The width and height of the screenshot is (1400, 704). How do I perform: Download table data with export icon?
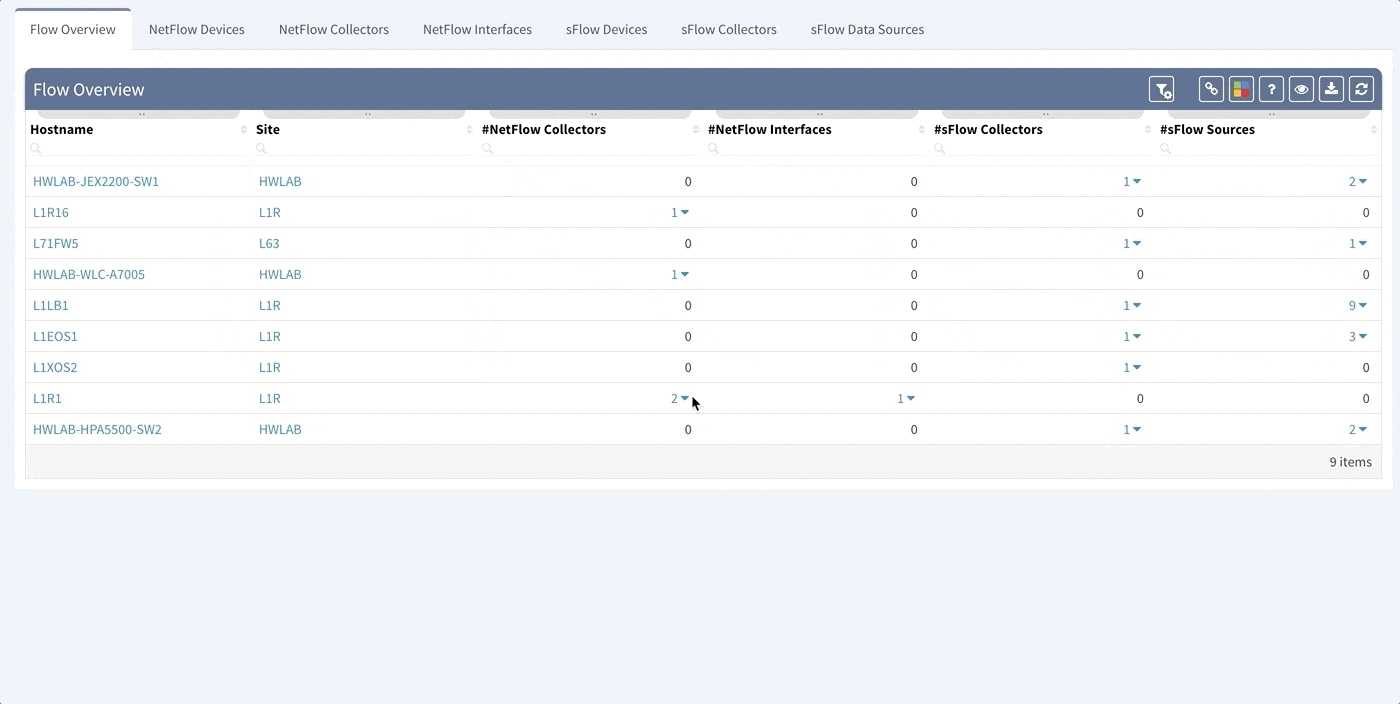(x=1331, y=89)
